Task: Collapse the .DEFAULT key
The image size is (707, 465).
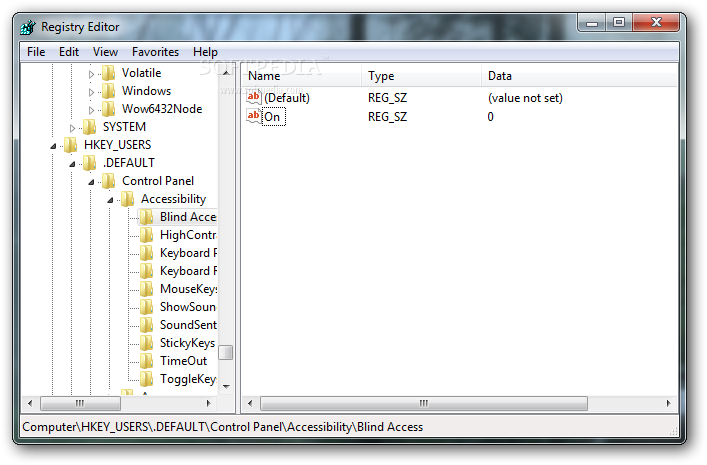Action: (72, 164)
